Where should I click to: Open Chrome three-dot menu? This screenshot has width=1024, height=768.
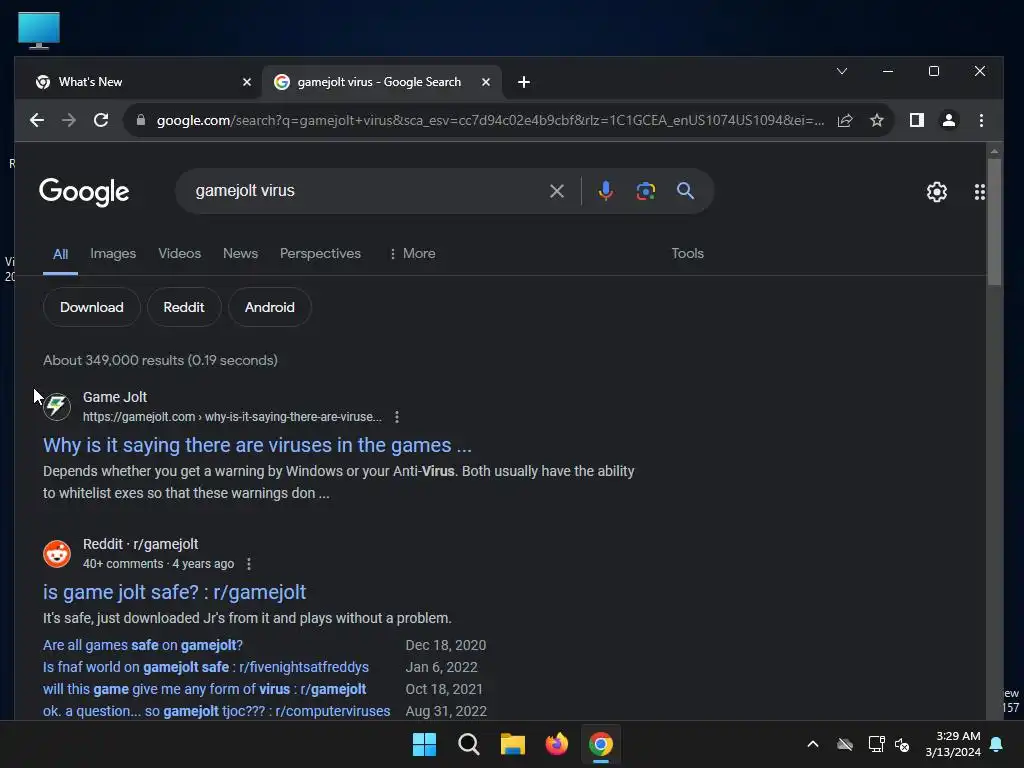981,120
